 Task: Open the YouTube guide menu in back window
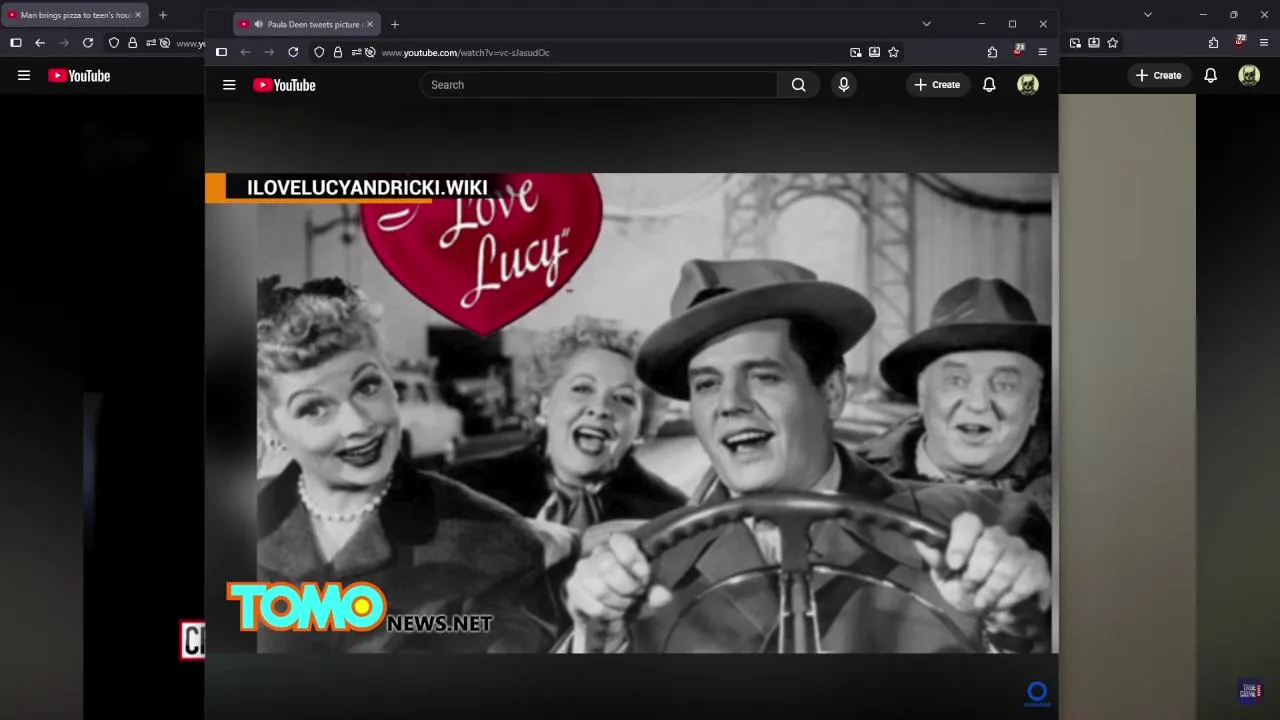pyautogui.click(x=24, y=75)
